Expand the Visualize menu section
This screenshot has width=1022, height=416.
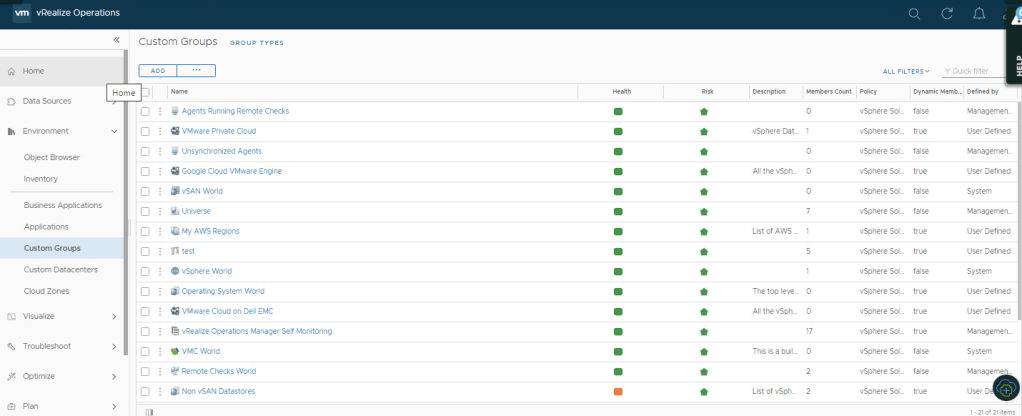tap(113, 316)
